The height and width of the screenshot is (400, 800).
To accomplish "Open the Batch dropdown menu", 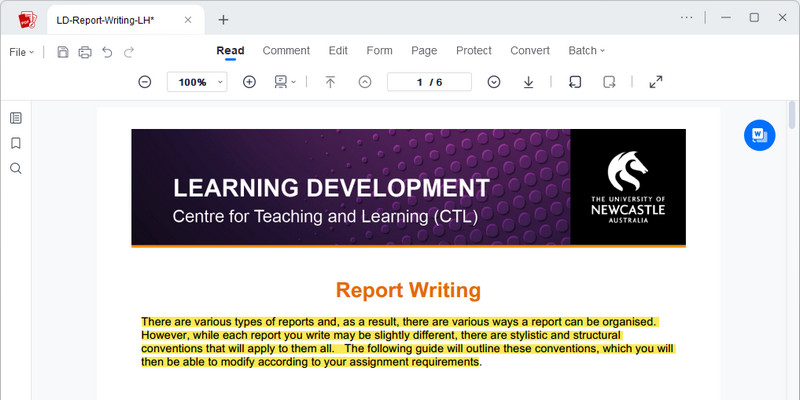I will click(587, 51).
